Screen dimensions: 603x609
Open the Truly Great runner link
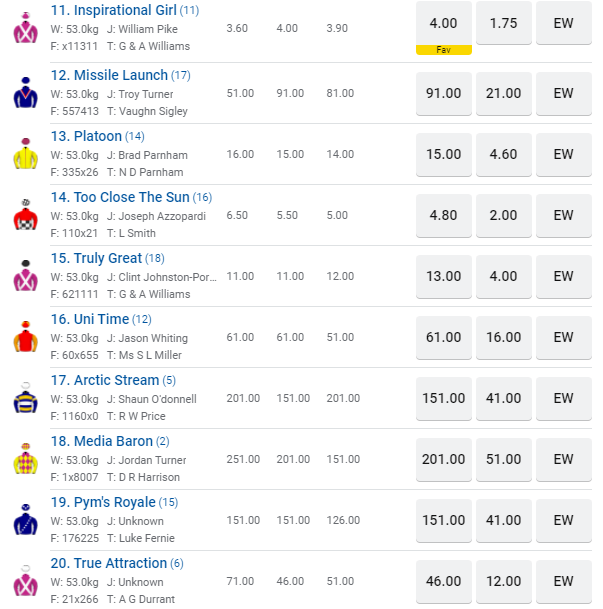coord(96,258)
